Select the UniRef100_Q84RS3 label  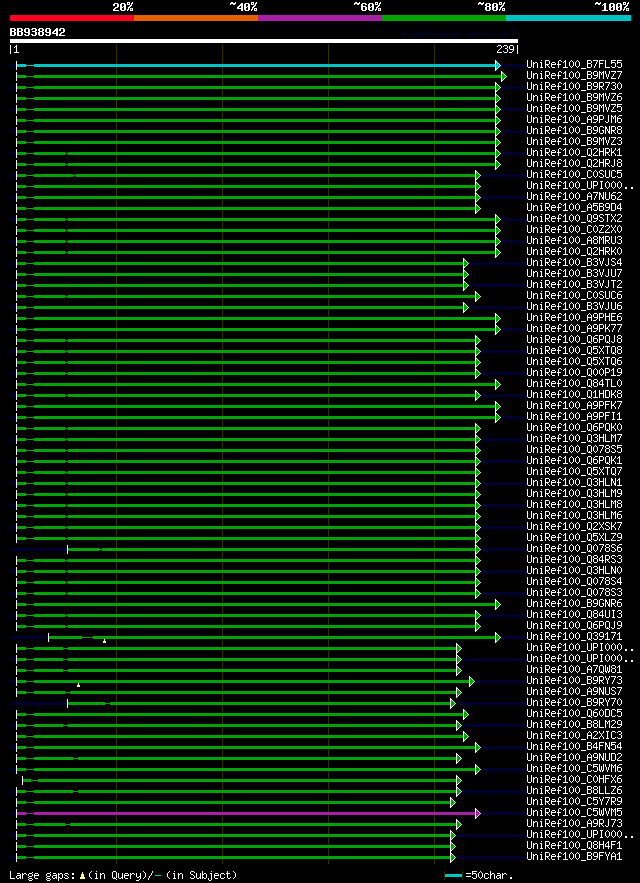(574, 559)
